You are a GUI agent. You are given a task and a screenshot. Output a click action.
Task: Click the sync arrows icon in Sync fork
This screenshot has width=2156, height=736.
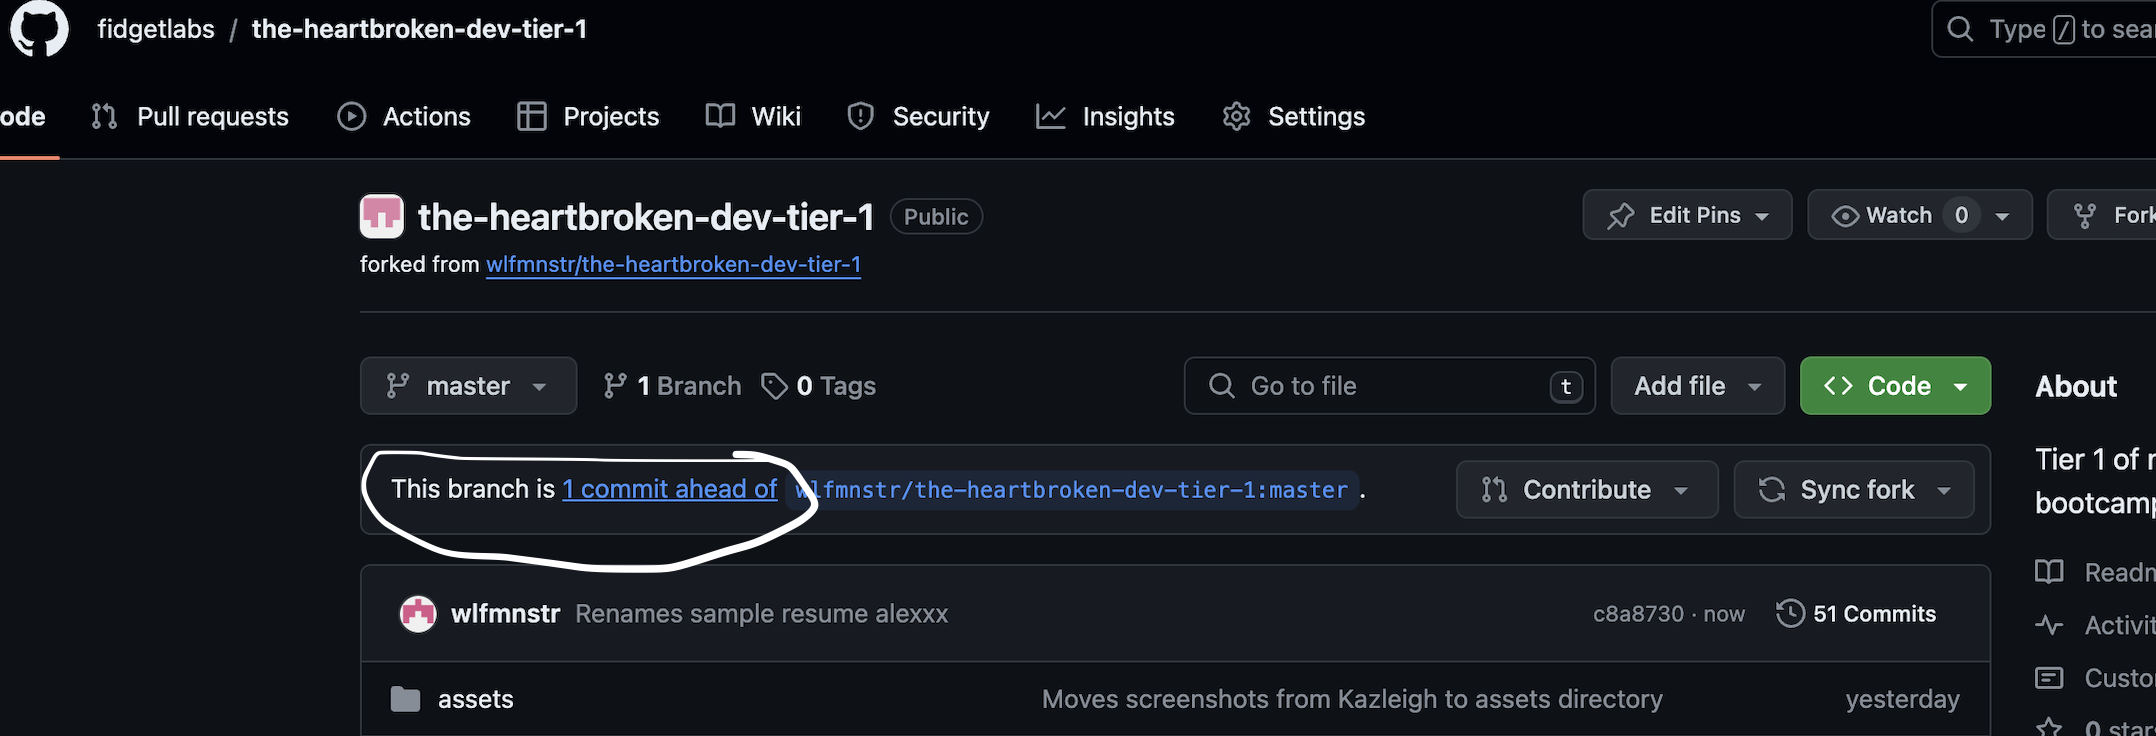[1772, 489]
